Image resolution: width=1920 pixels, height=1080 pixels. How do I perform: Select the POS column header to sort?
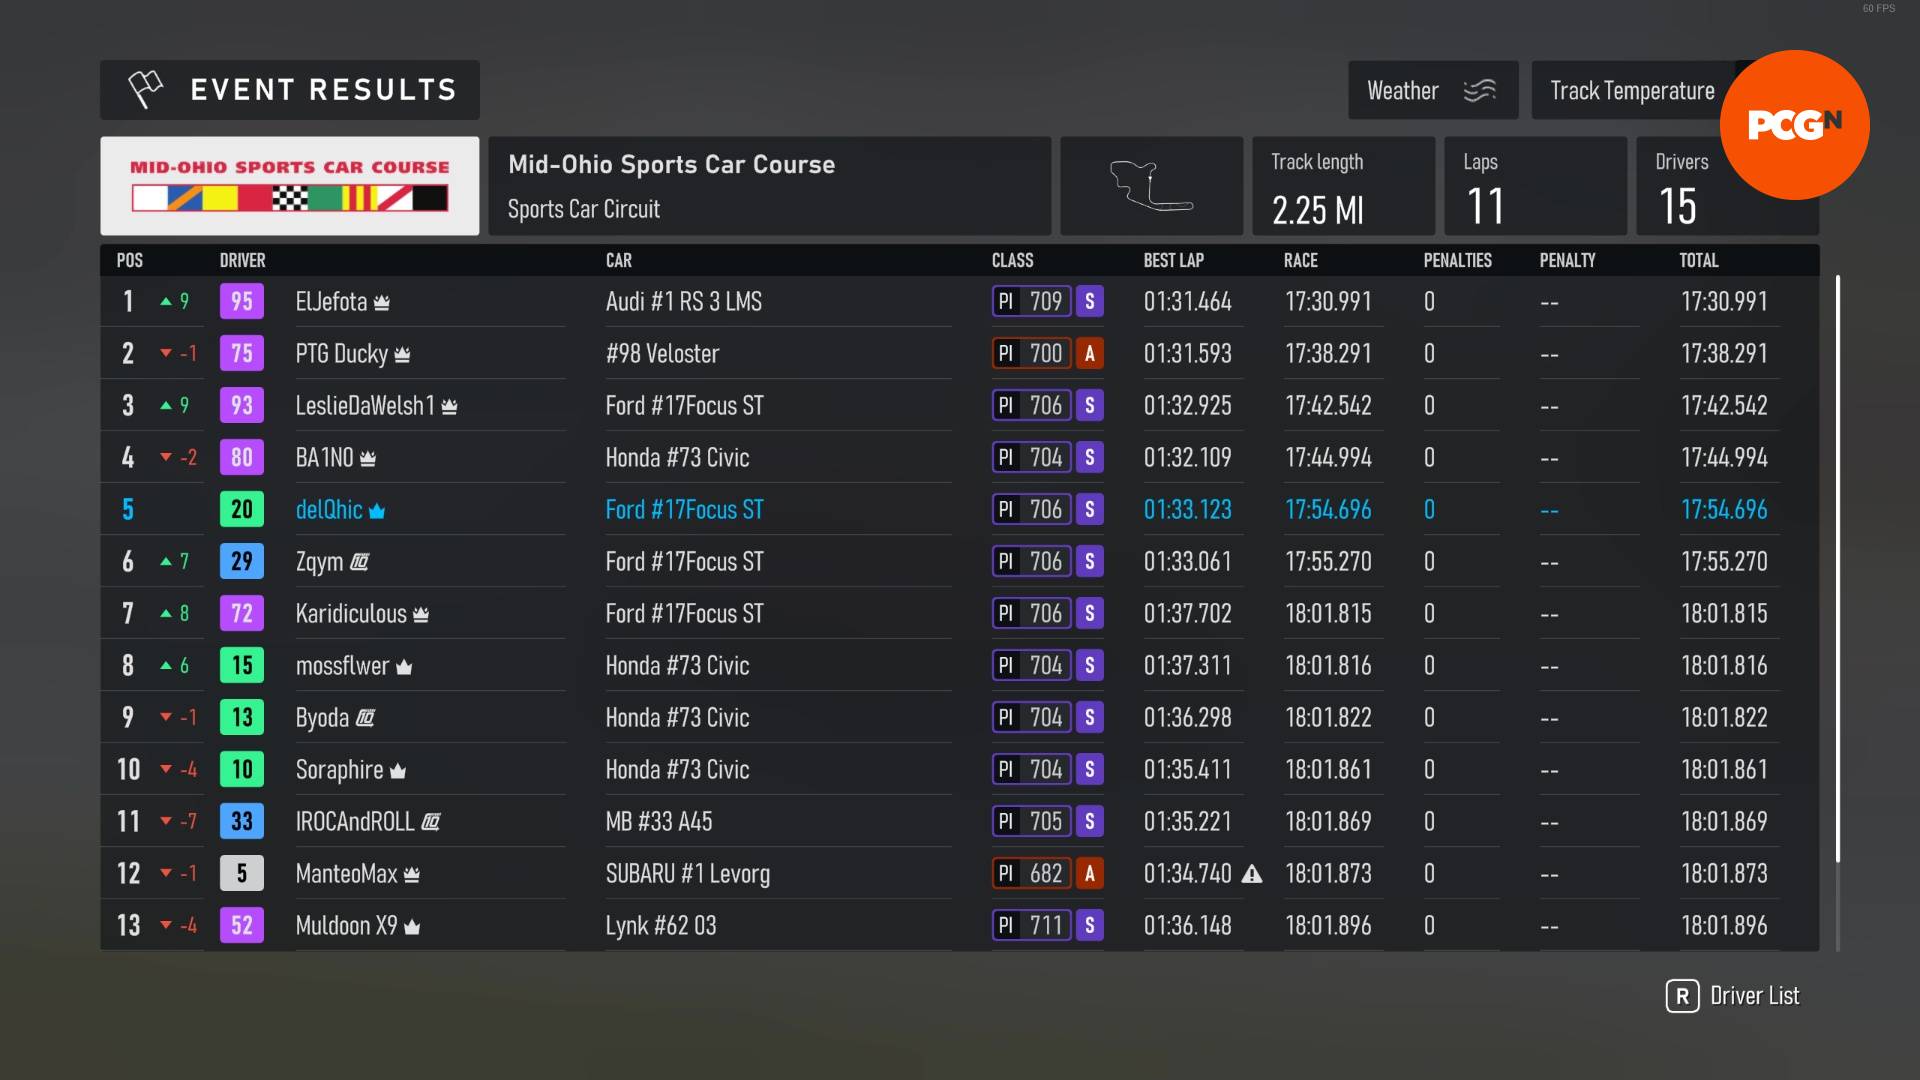(x=128, y=260)
